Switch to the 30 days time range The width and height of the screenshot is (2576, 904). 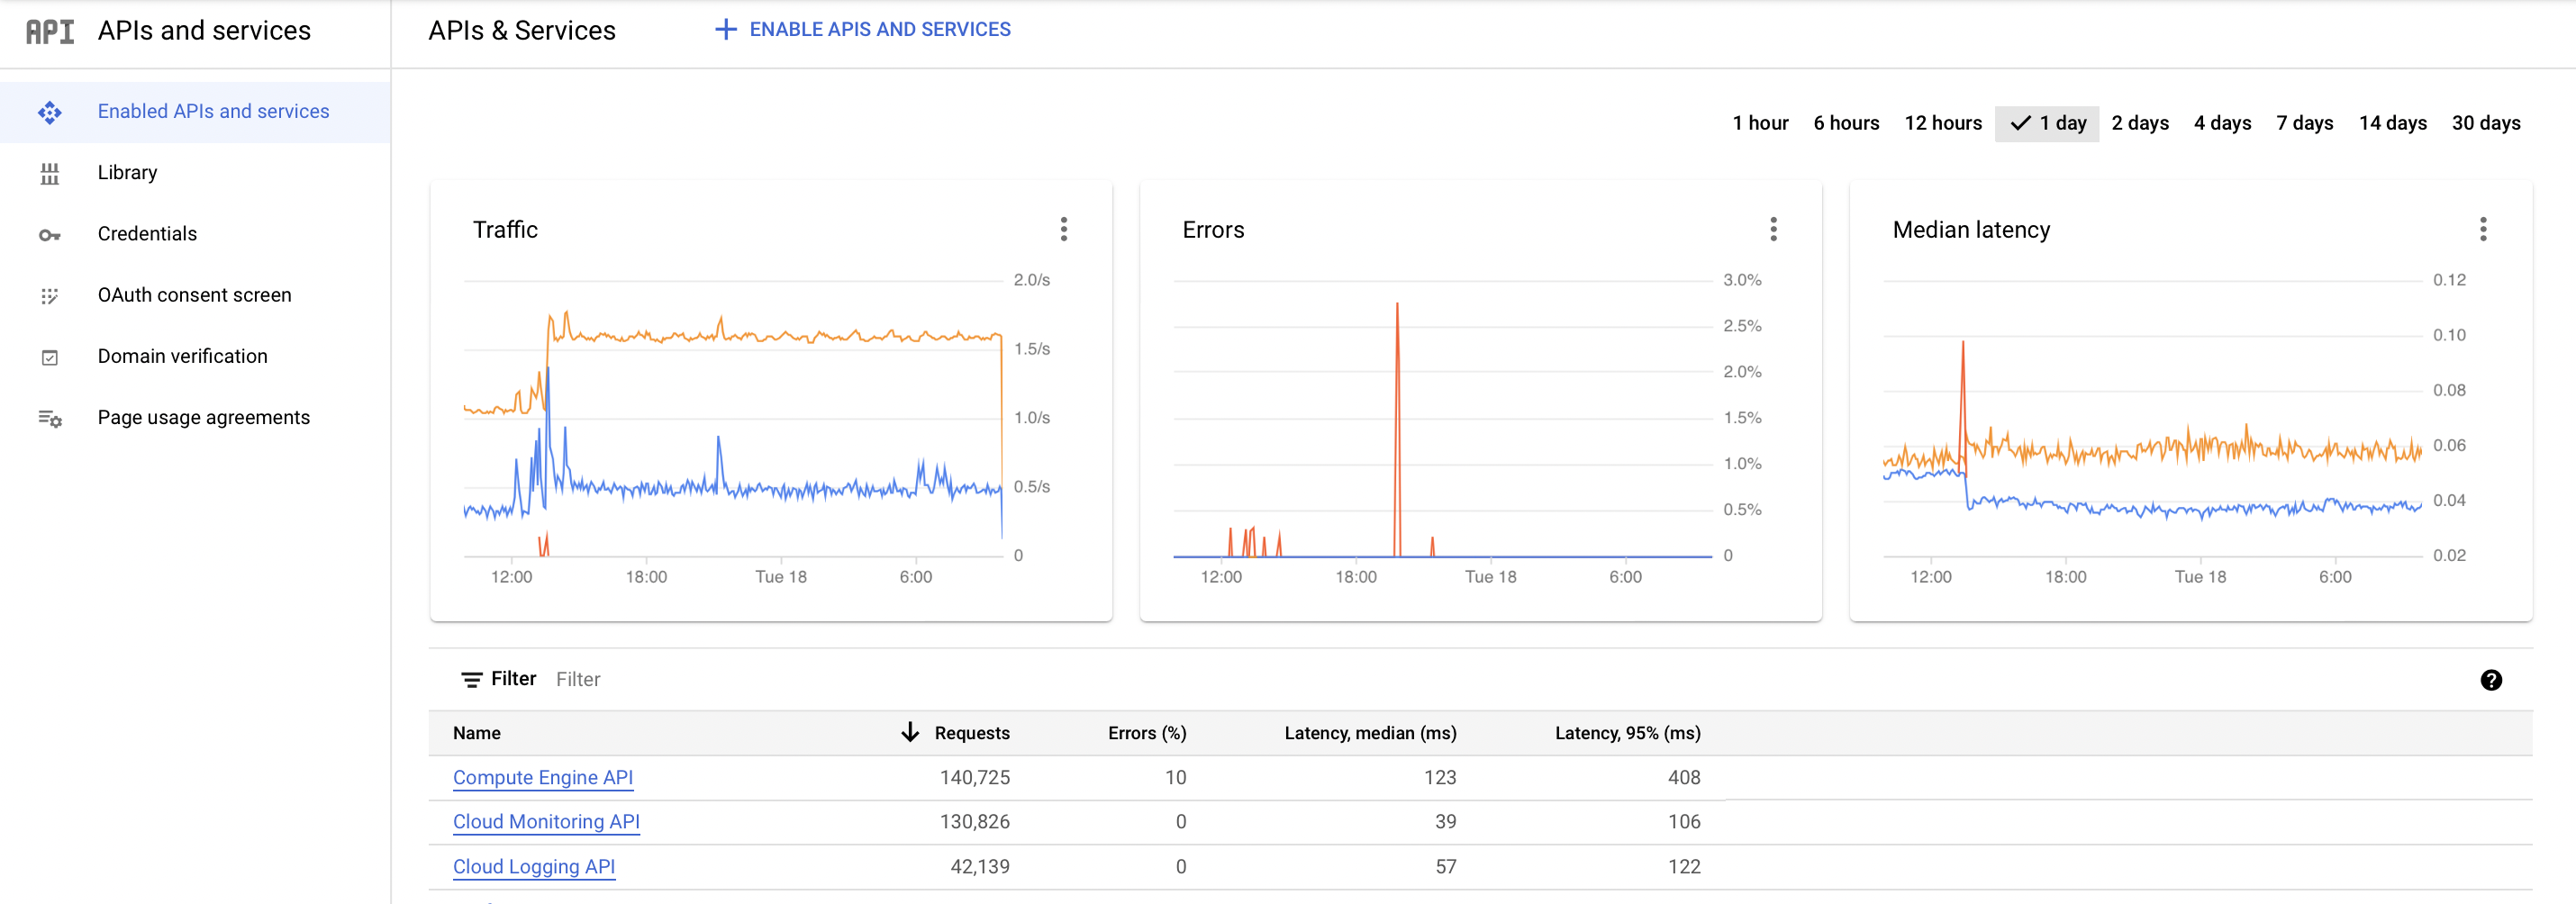click(2487, 123)
